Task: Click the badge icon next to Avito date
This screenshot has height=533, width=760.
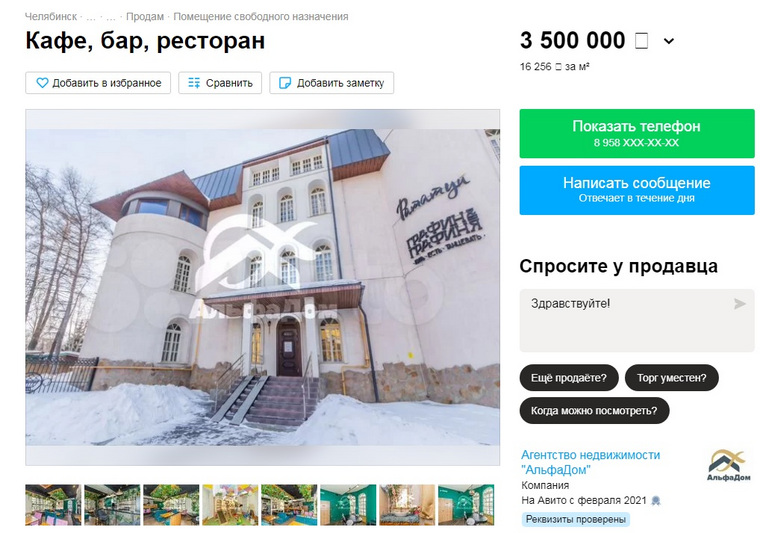Action: 655,501
